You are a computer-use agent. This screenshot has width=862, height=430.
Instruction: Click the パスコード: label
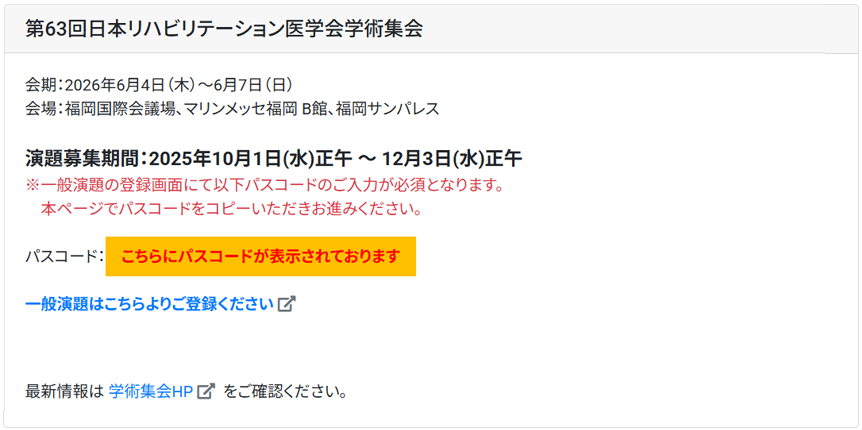[x=64, y=257]
